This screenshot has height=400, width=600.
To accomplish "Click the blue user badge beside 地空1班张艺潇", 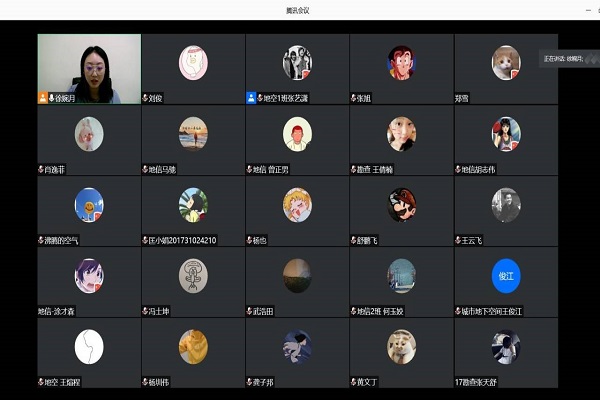I will point(251,98).
